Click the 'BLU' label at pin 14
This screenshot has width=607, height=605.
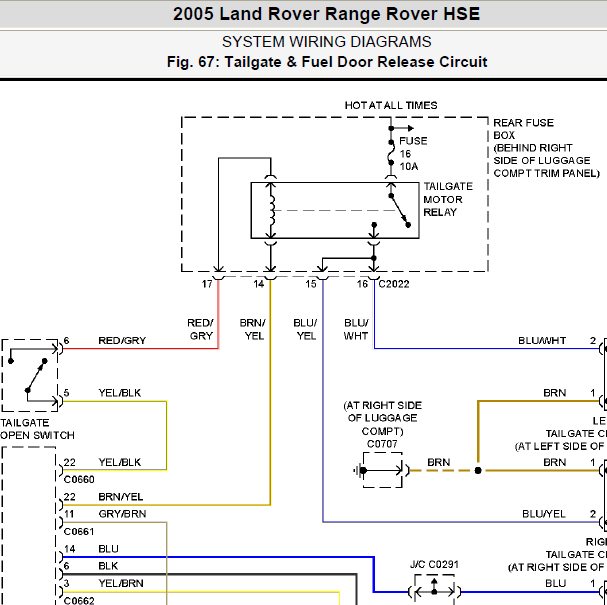click(x=108, y=549)
